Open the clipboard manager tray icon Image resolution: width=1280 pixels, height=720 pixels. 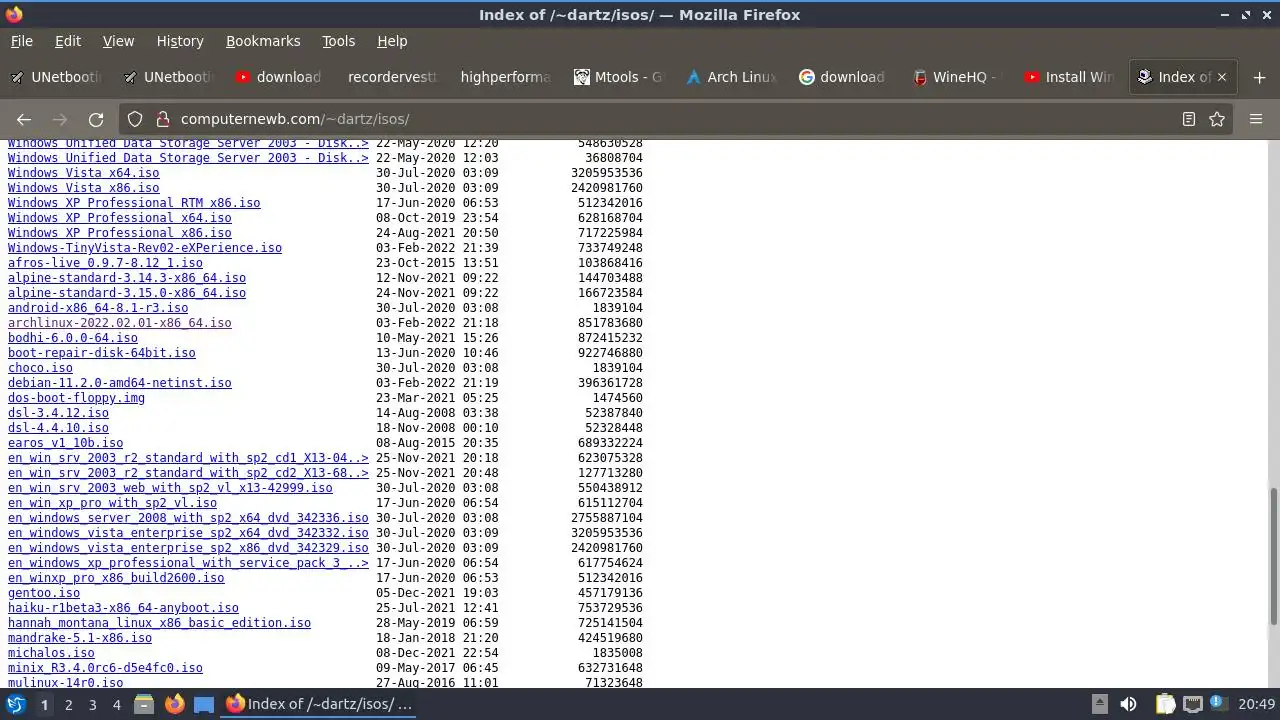pos(1165,704)
